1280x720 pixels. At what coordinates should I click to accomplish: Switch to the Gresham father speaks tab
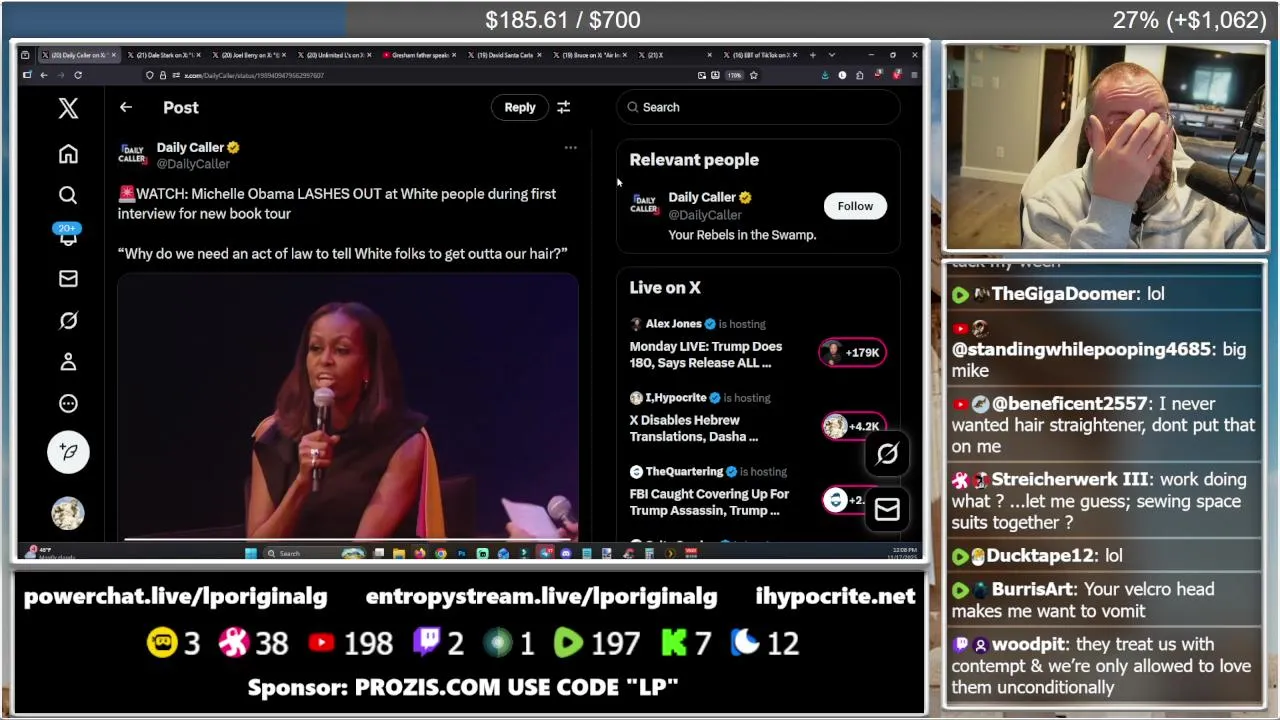[x=418, y=55]
